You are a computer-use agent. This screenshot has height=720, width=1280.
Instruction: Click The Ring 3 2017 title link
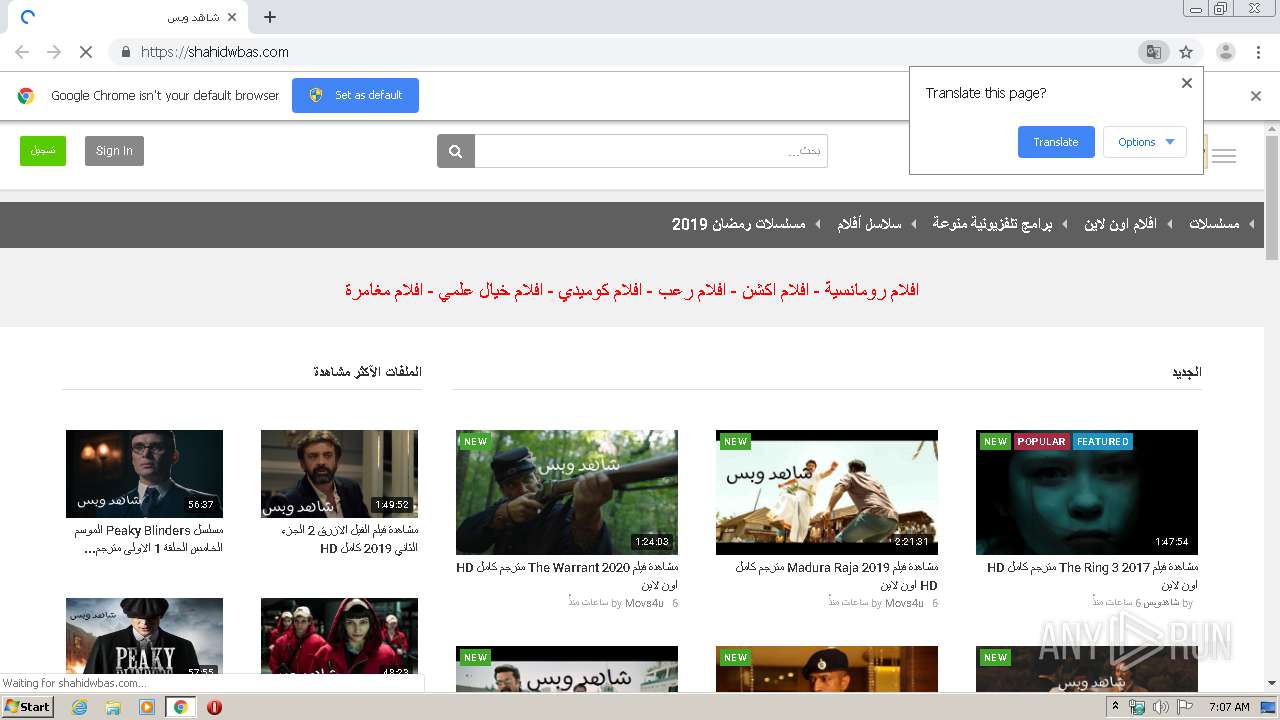coord(1092,576)
